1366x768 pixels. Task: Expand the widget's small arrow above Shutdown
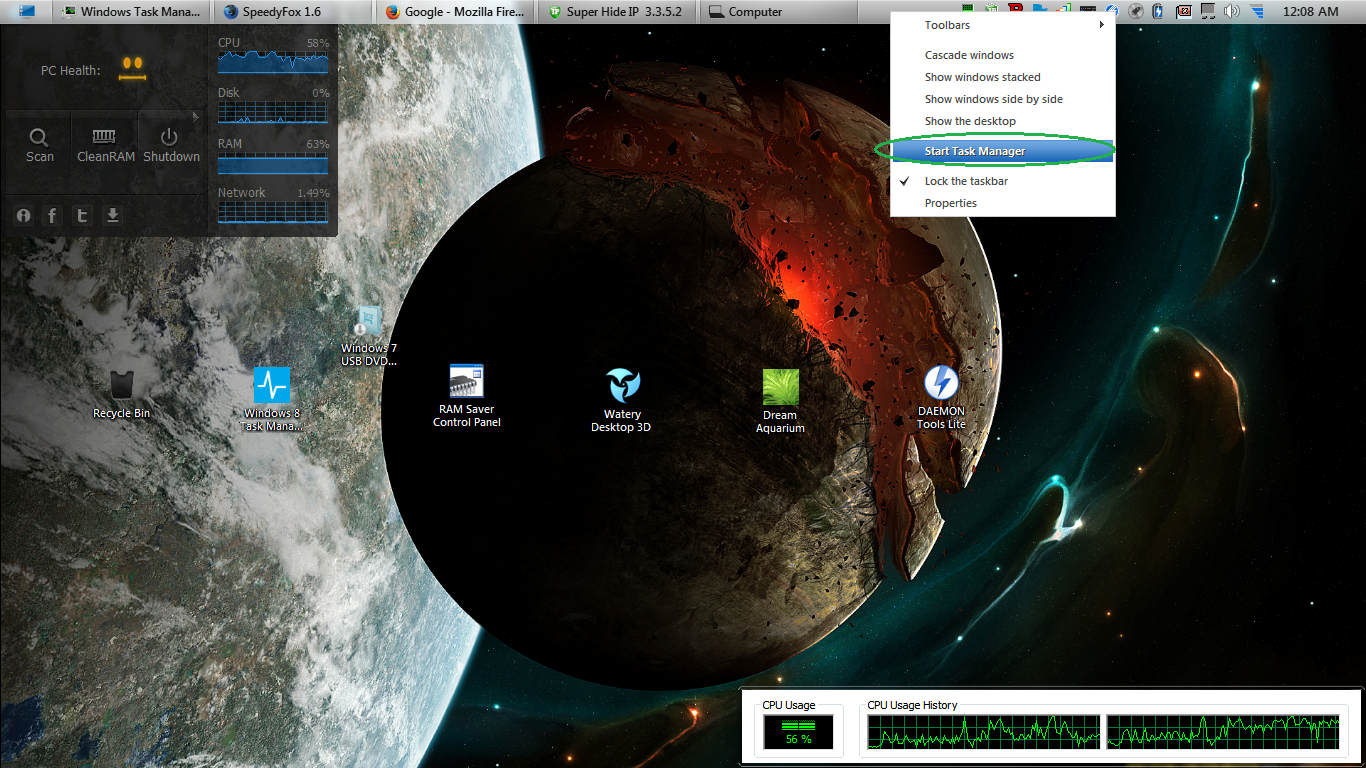pyautogui.click(x=197, y=117)
